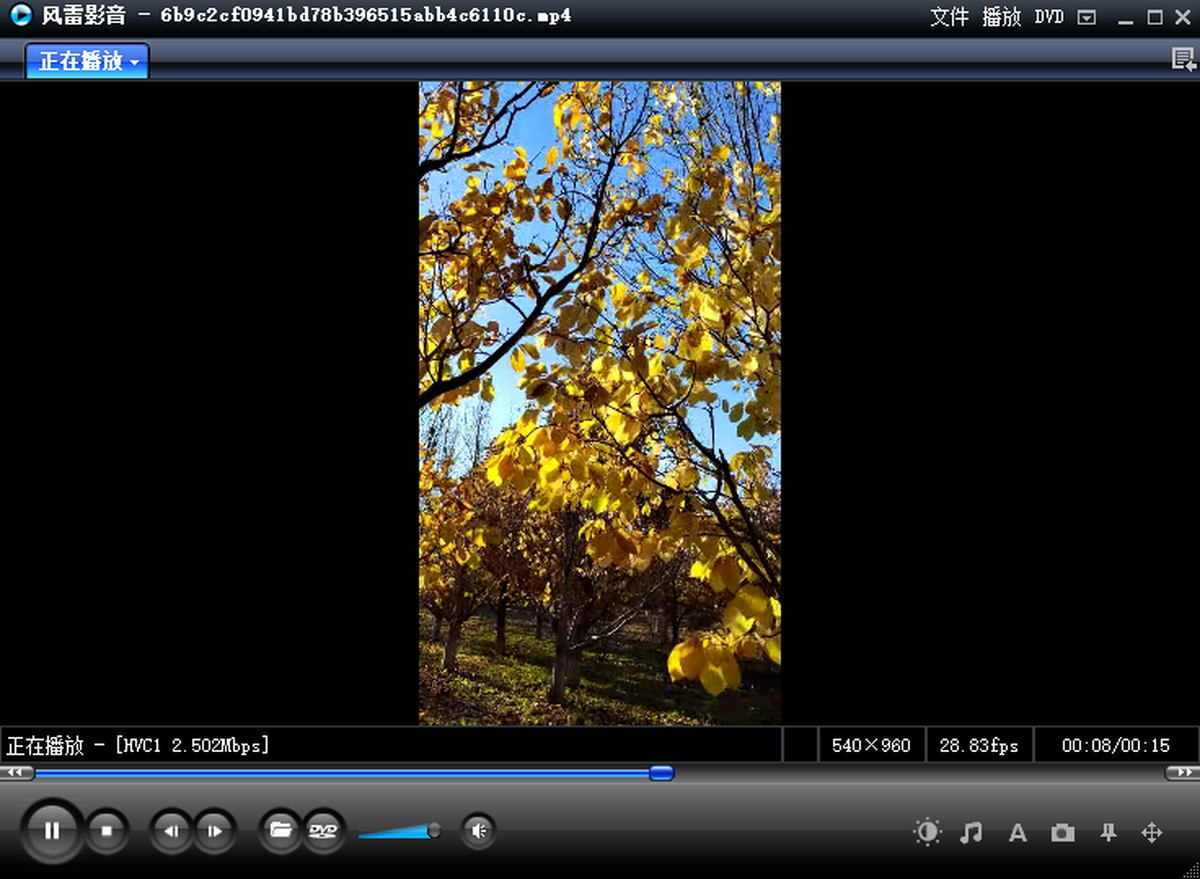Viewport: 1200px width, 879px height.
Task: Expand the 正在播放 dropdown tab
Action: [88, 61]
